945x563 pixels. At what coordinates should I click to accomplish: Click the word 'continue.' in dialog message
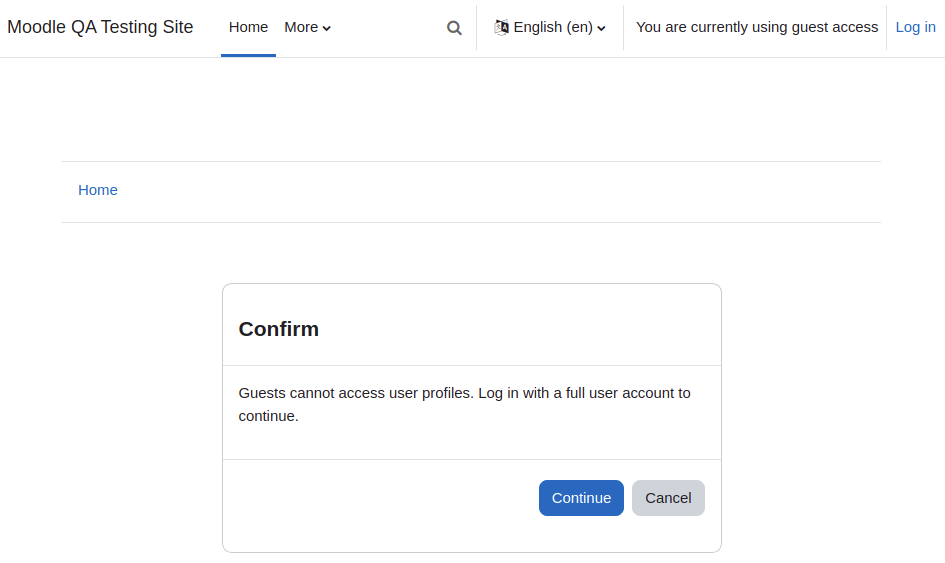point(268,416)
